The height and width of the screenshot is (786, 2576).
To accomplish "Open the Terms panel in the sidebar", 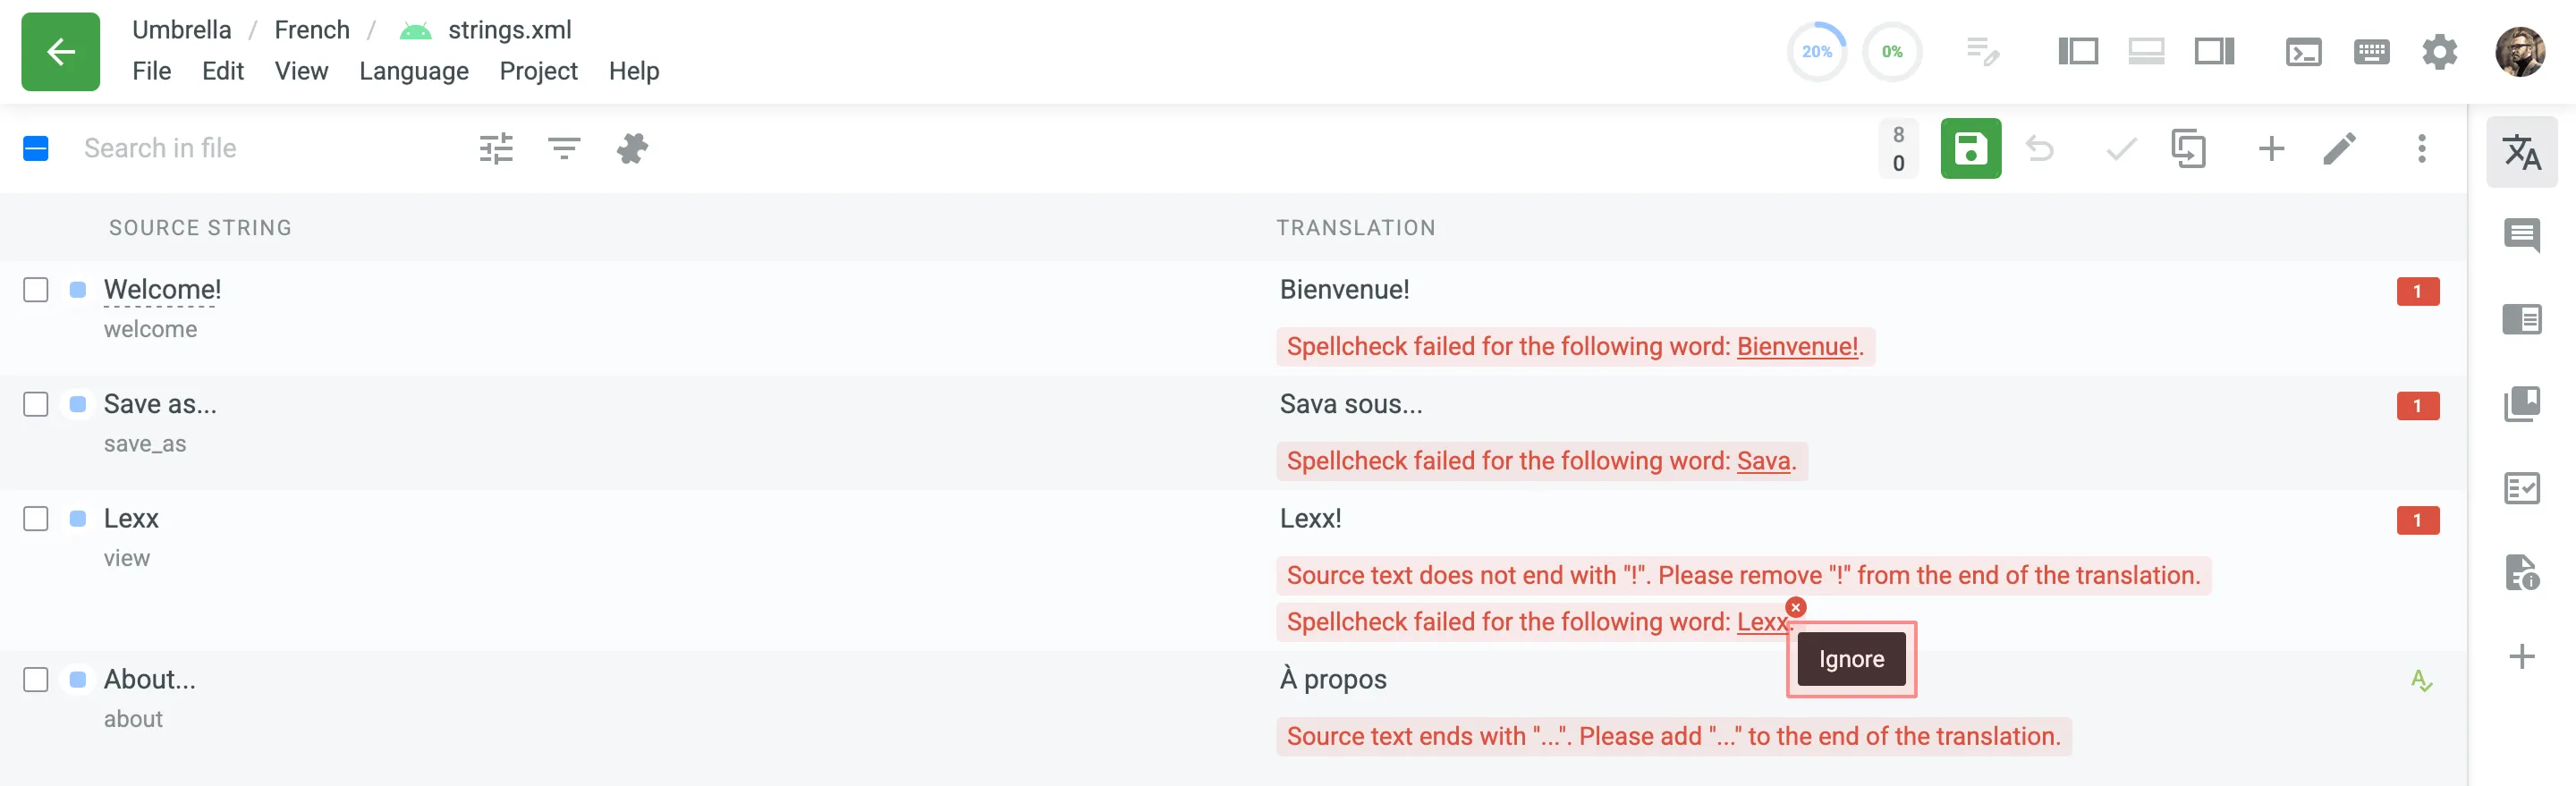I will click(2523, 319).
